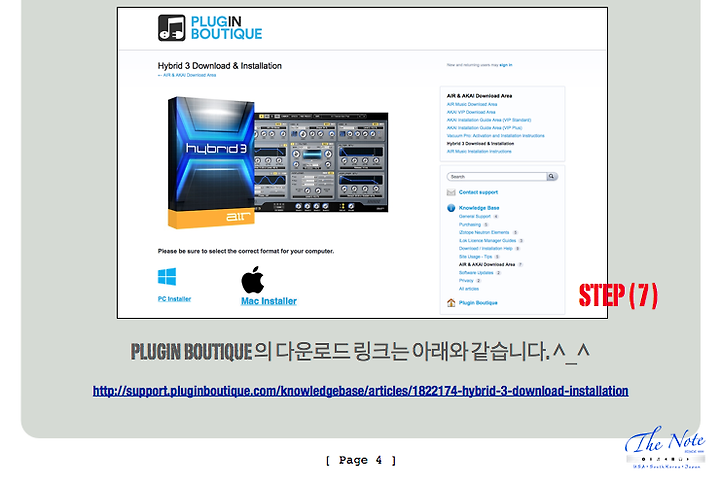Open the support.pluginboutique.com hybrid-3 download URL
720x483 pixels.
(x=360, y=391)
